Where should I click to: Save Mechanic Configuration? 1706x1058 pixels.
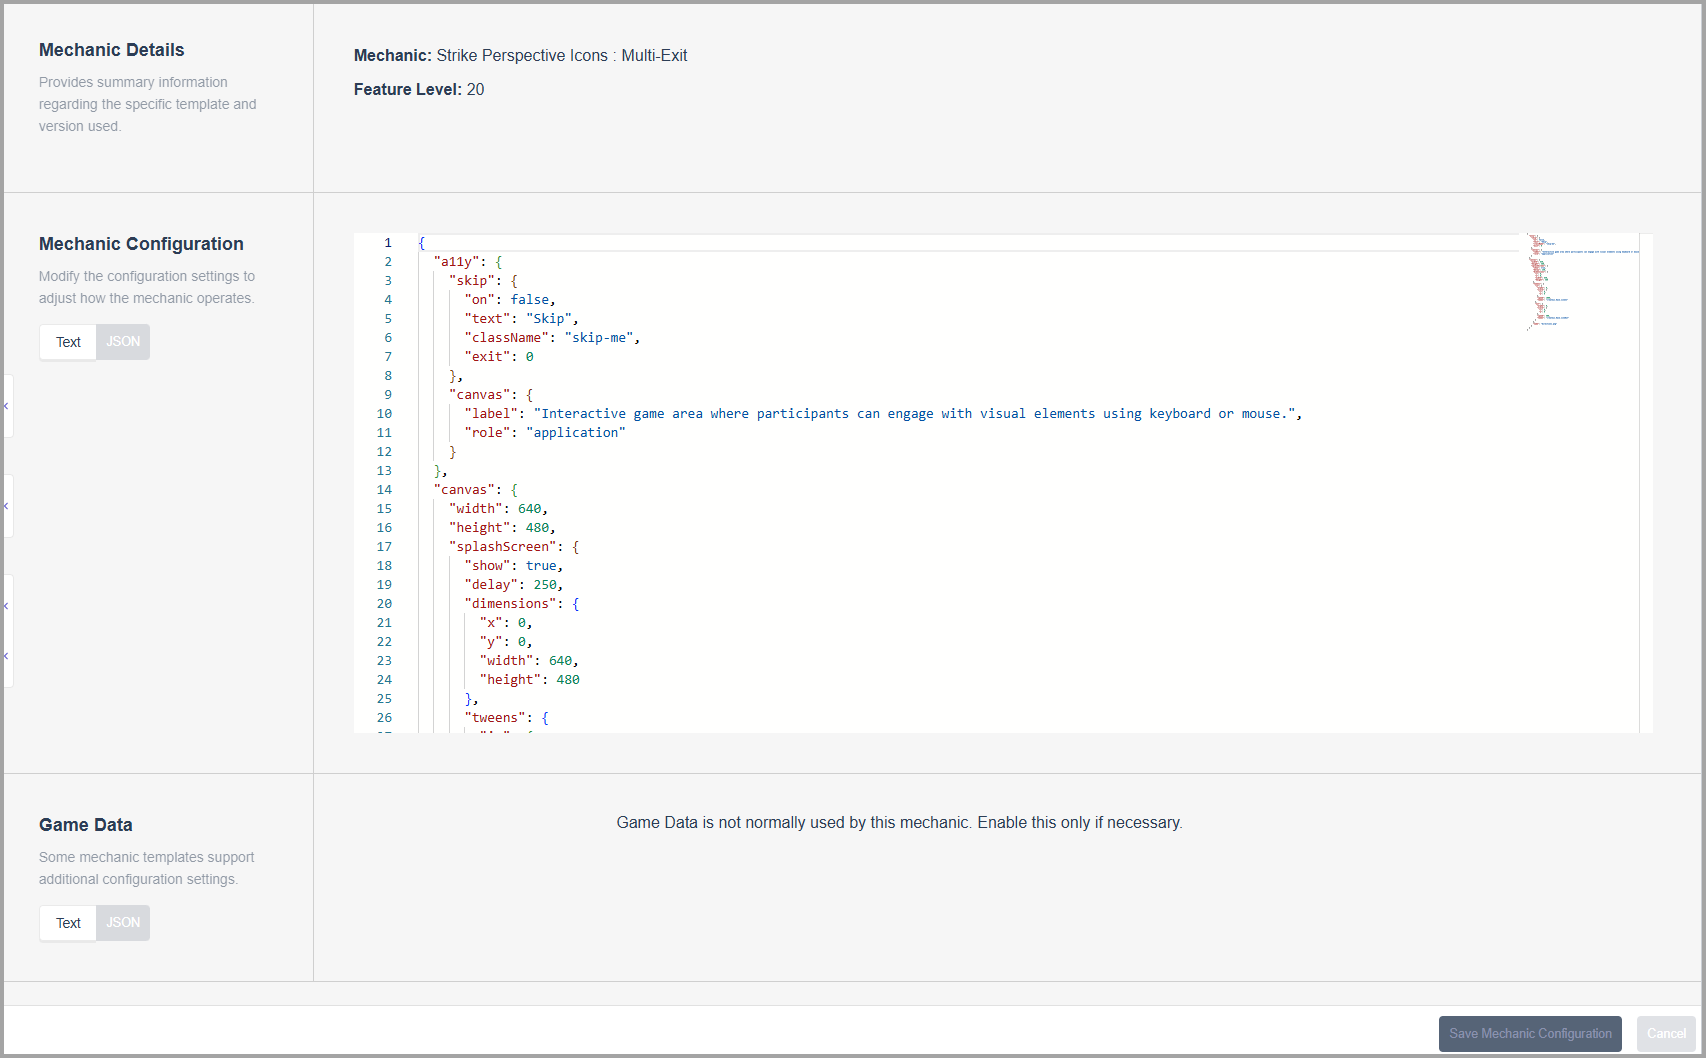[1530, 1034]
